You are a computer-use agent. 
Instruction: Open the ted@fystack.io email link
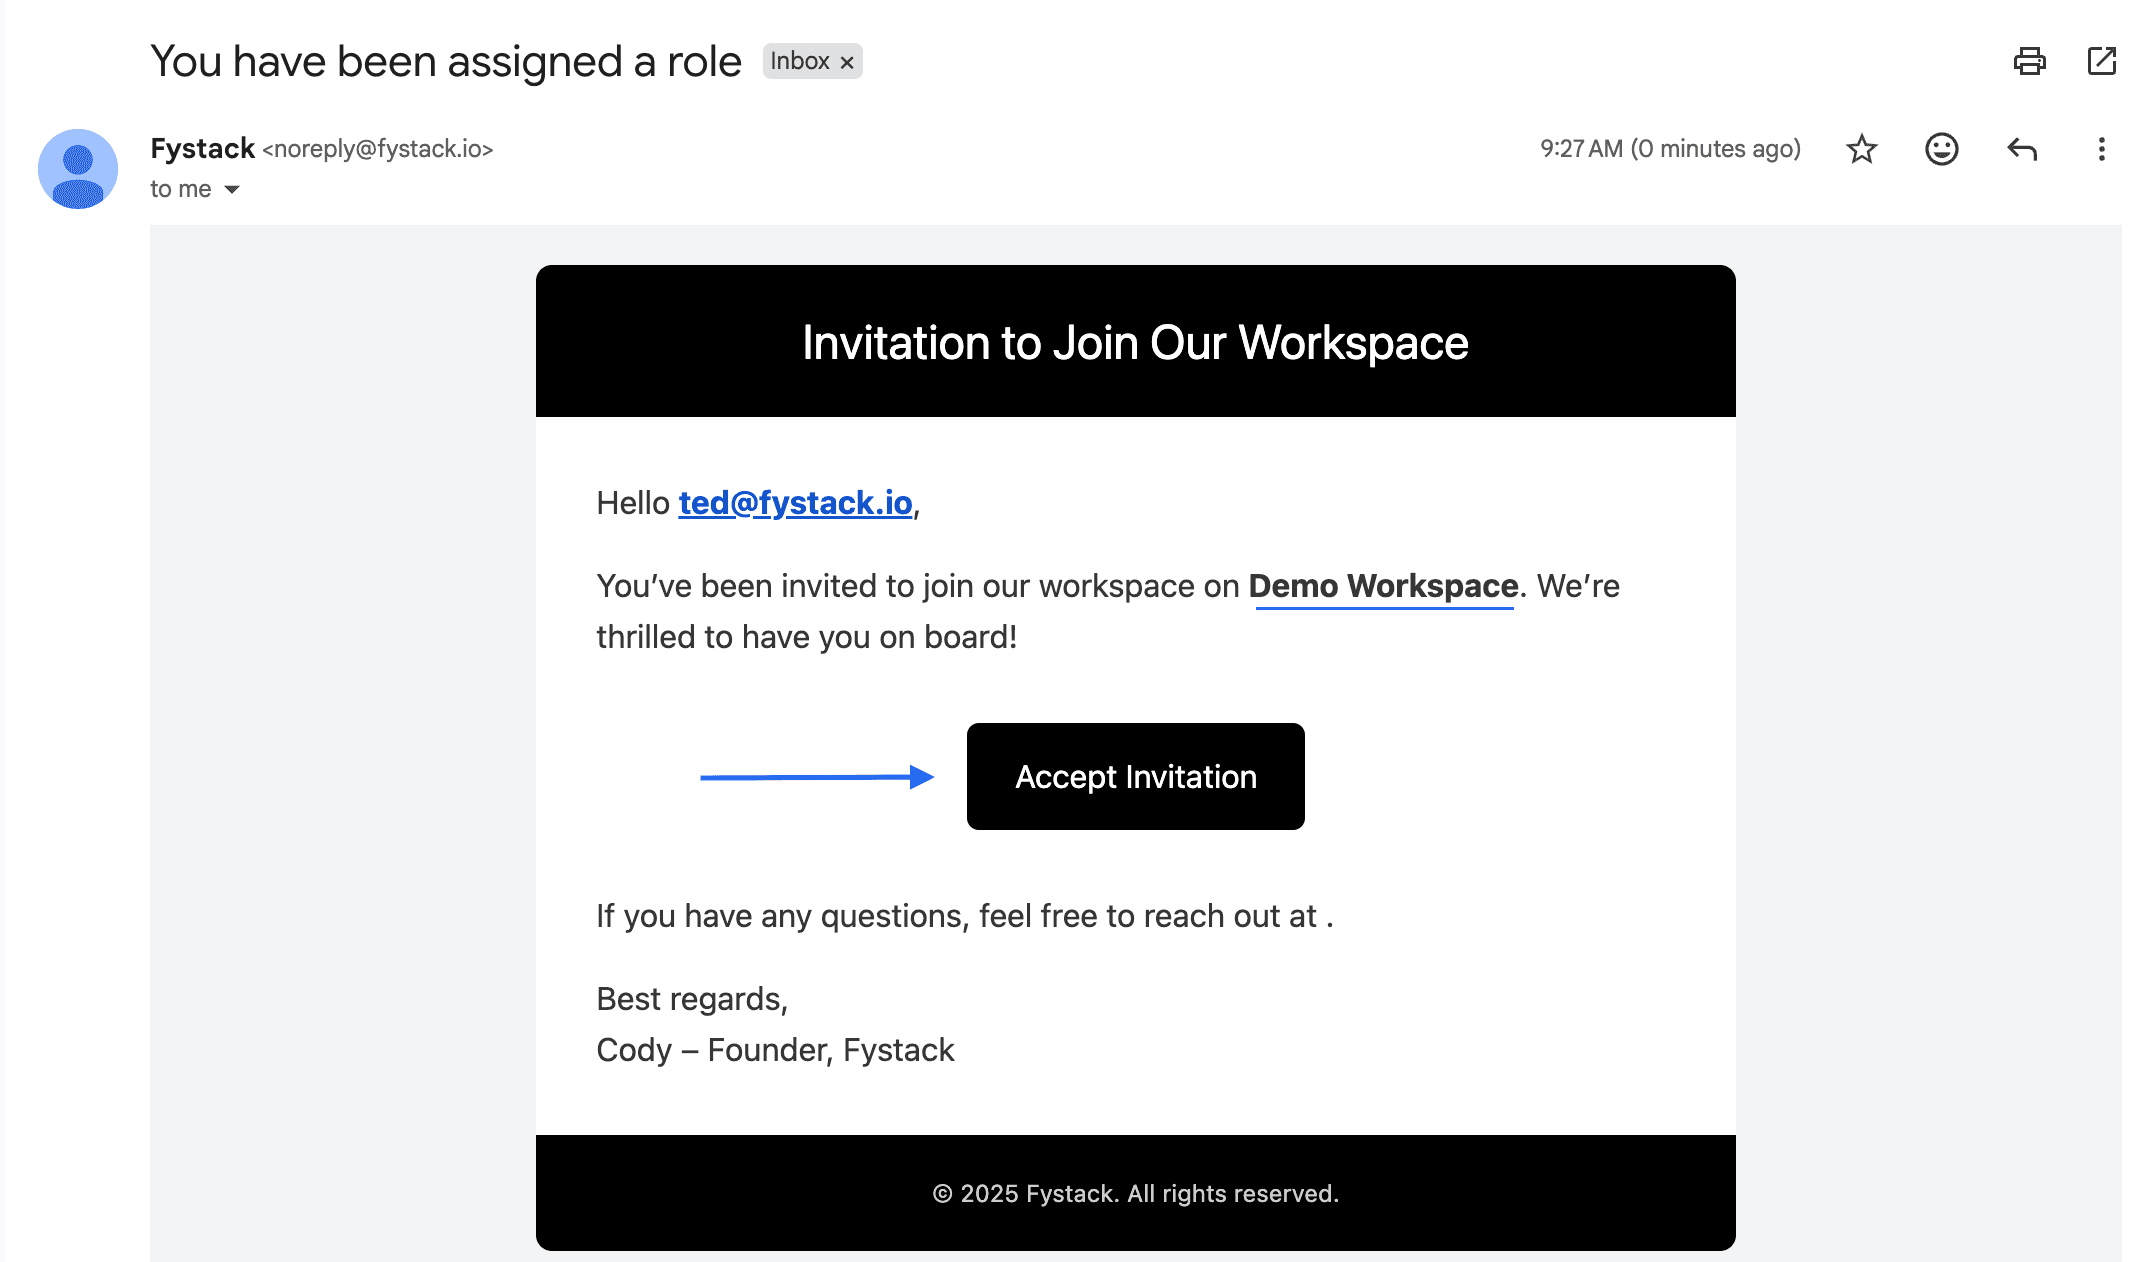795,503
